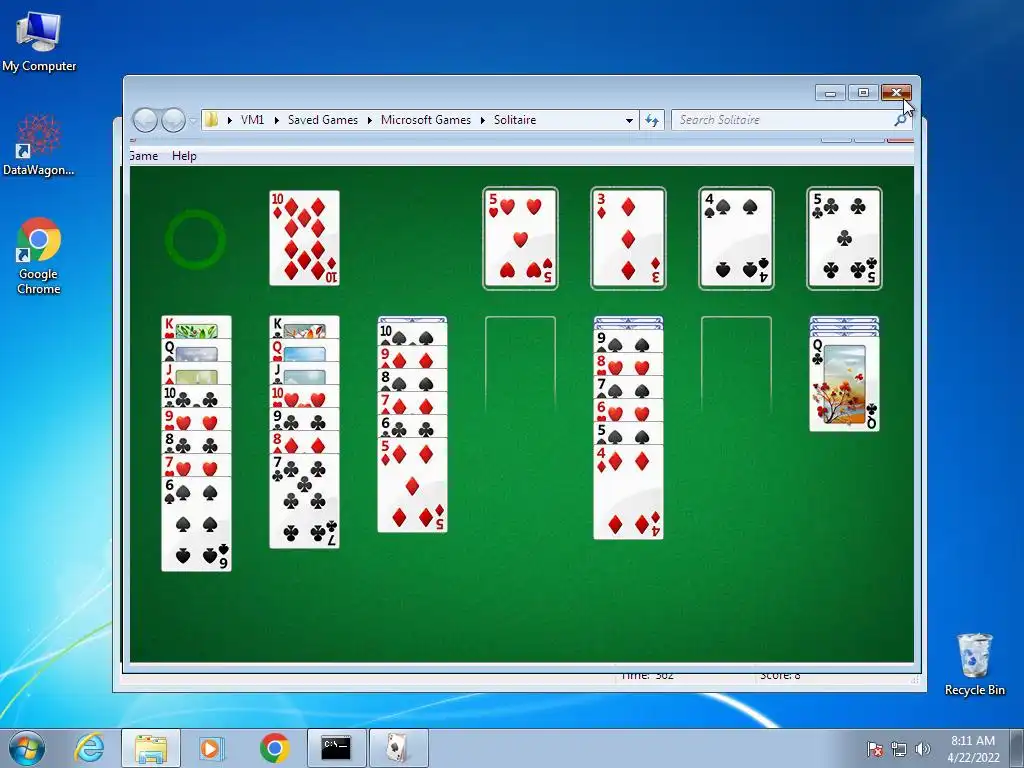1024x768 pixels.
Task: Click the 5 of clubs foundation pile
Action: 844,238
